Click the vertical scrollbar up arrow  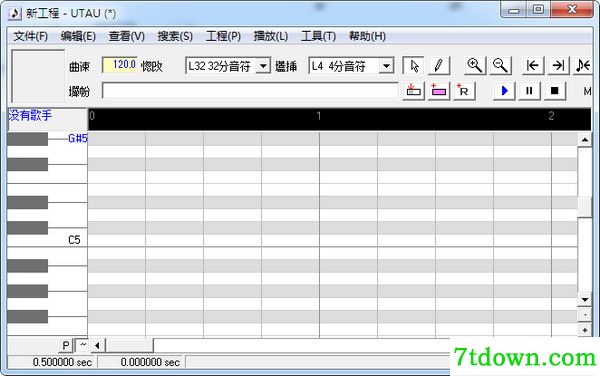point(585,140)
